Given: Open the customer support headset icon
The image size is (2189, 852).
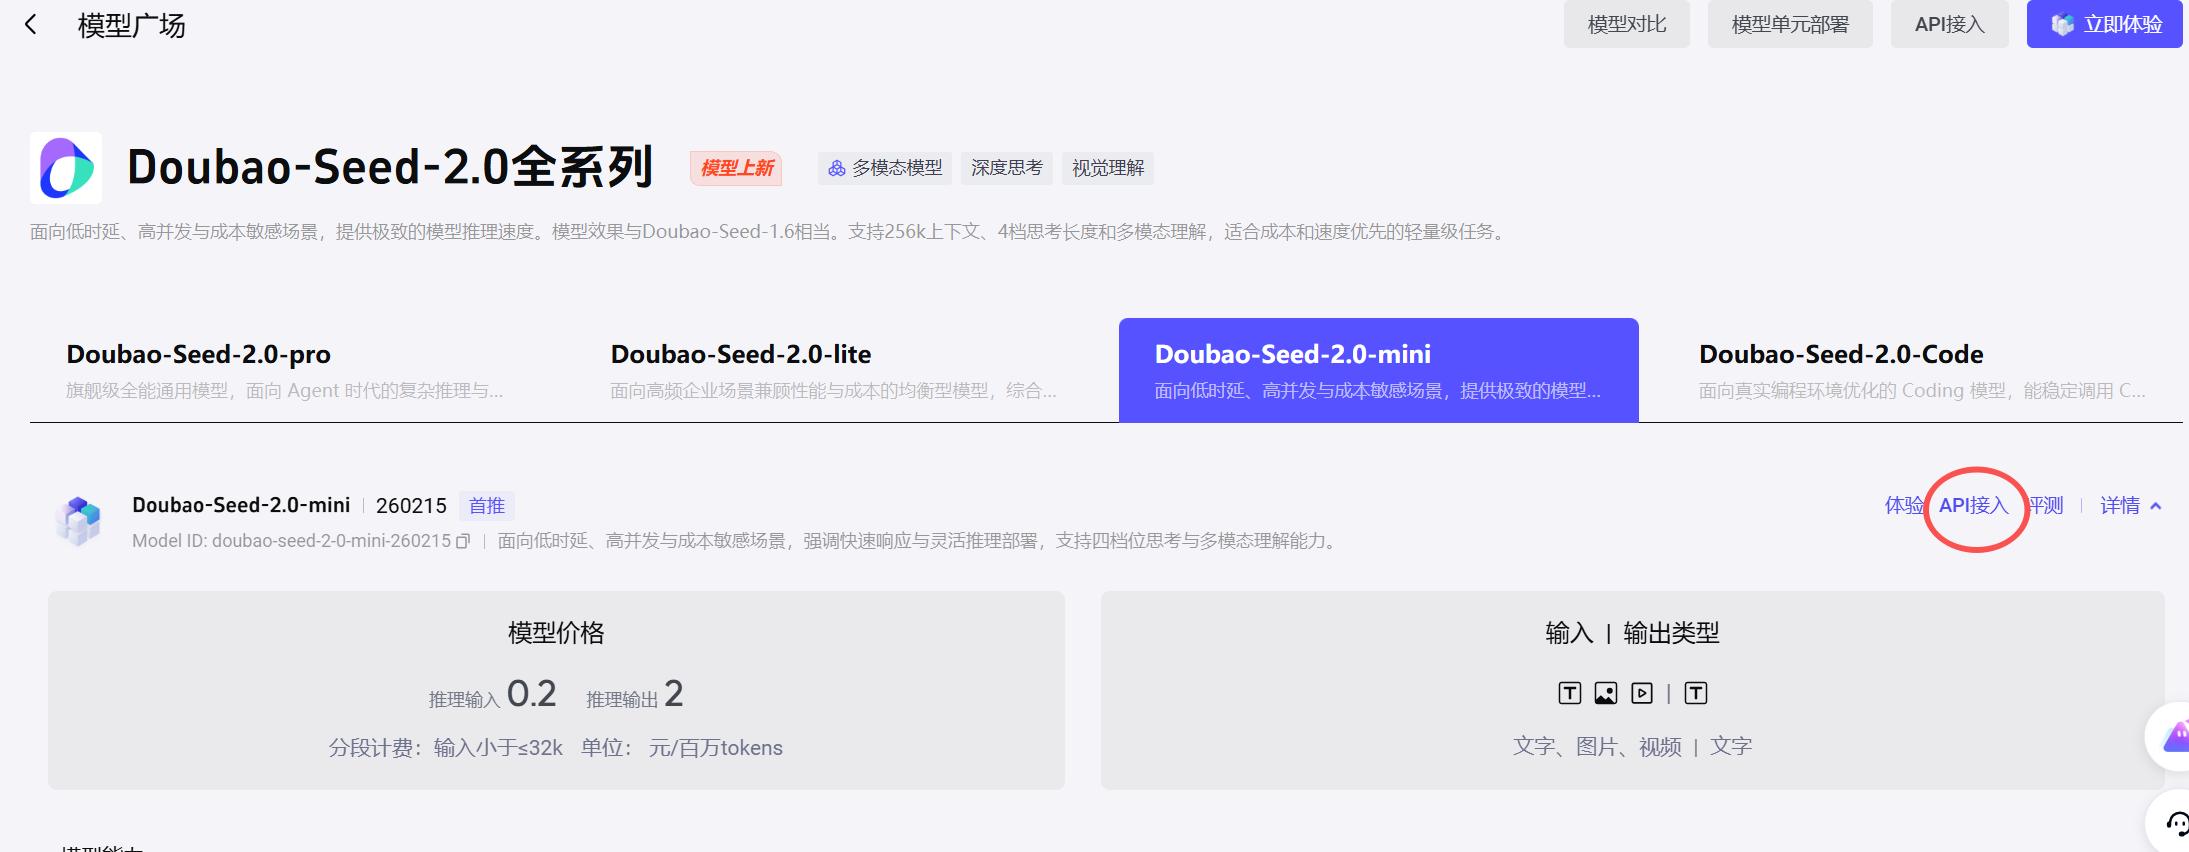Looking at the screenshot, I should [2176, 824].
